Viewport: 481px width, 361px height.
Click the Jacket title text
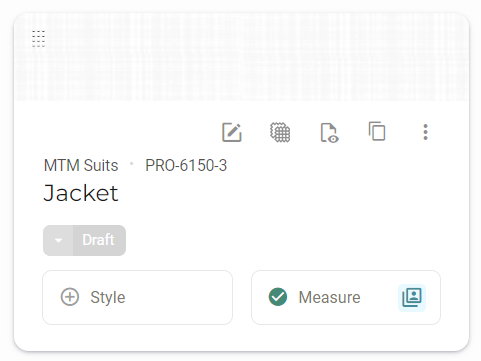tap(81, 193)
